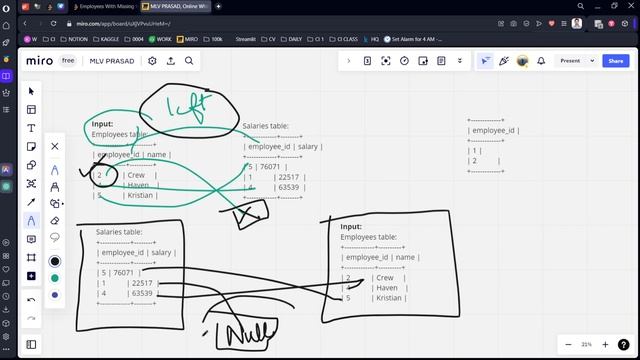Select the Lasso tool
The height and width of the screenshot is (360, 640).
[55, 238]
